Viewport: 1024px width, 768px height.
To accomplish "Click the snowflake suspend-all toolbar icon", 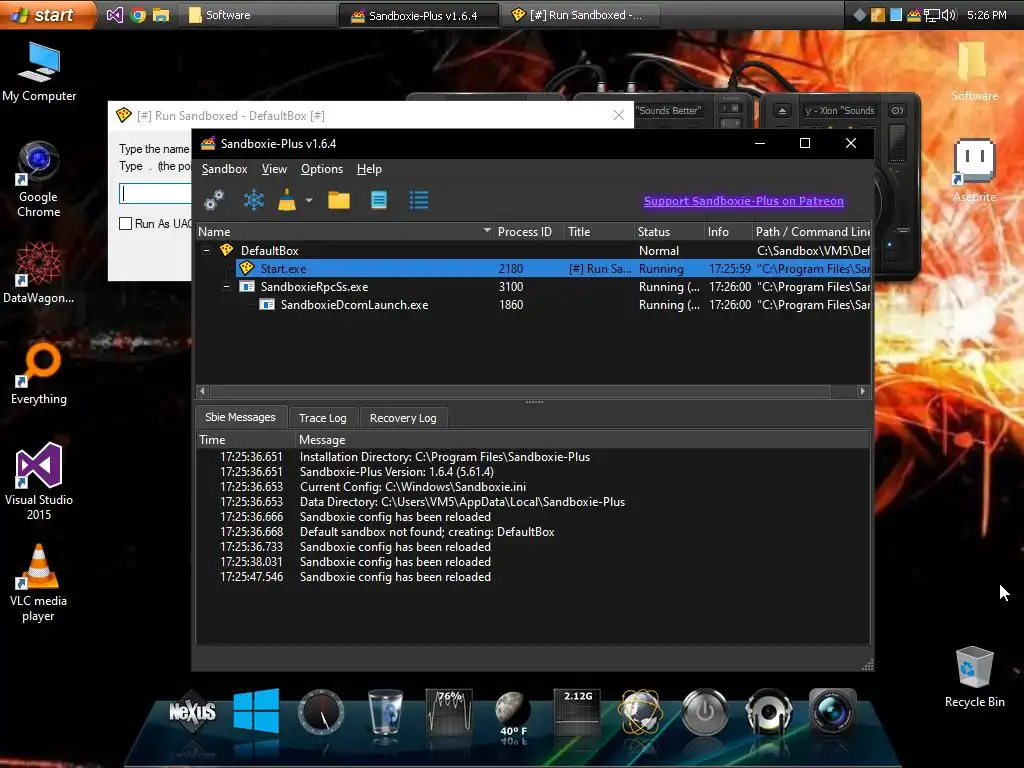I will (x=253, y=200).
